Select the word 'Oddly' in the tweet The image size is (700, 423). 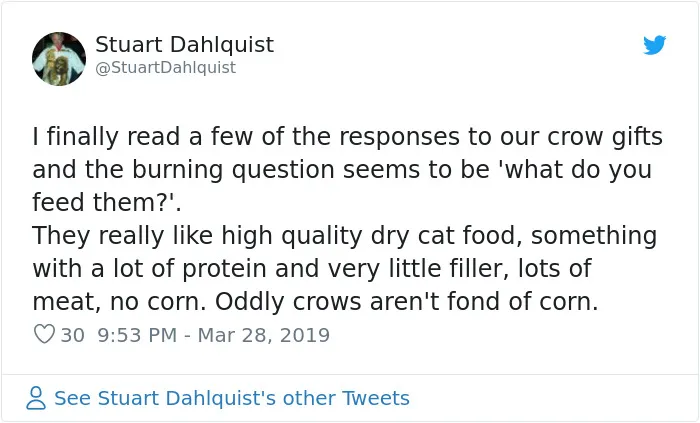[250, 302]
